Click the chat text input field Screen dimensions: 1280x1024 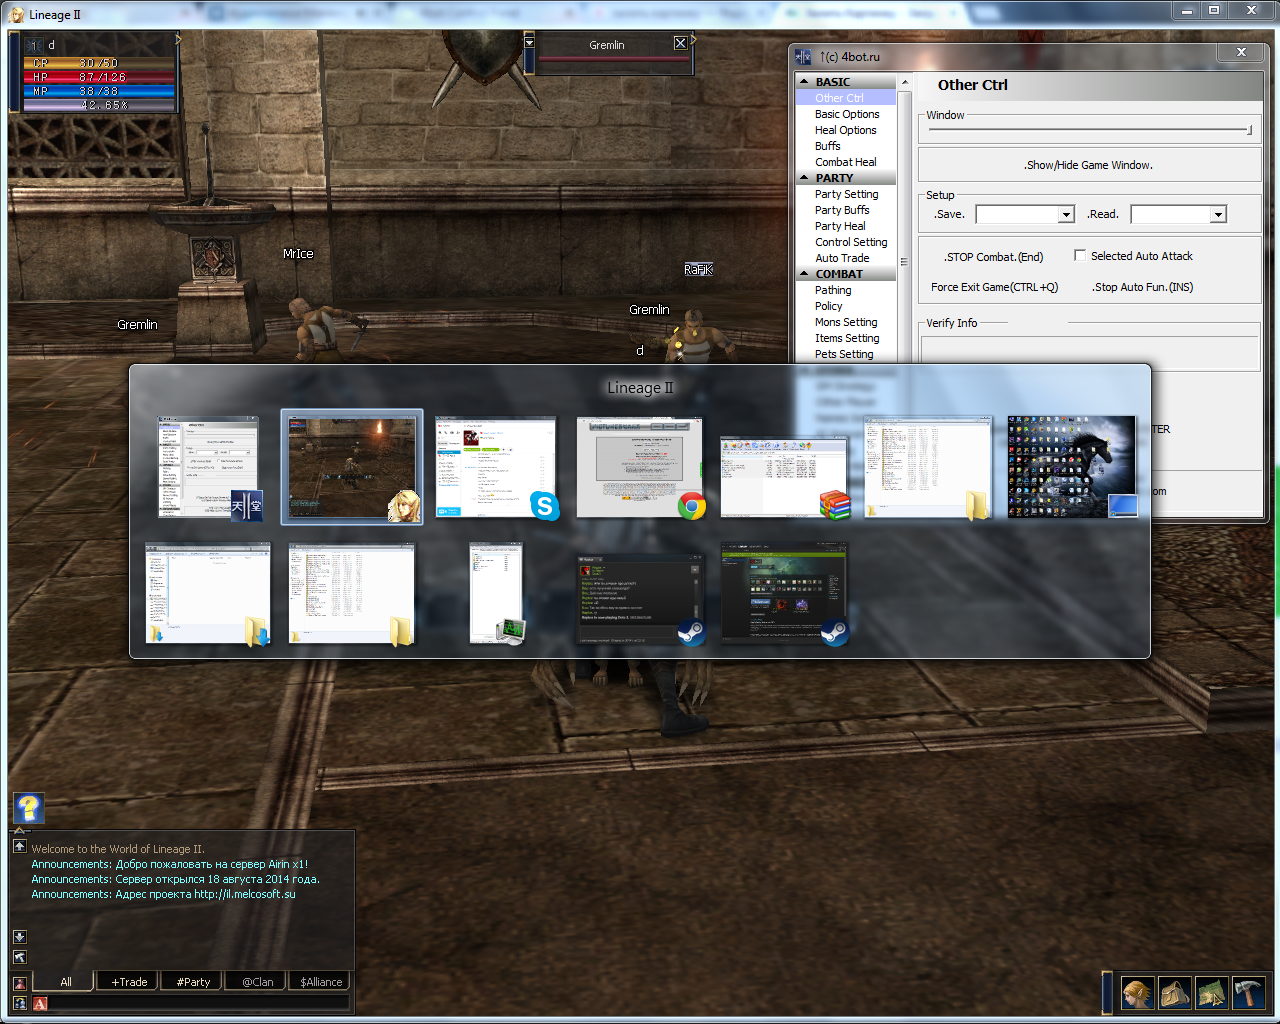(x=200, y=1003)
